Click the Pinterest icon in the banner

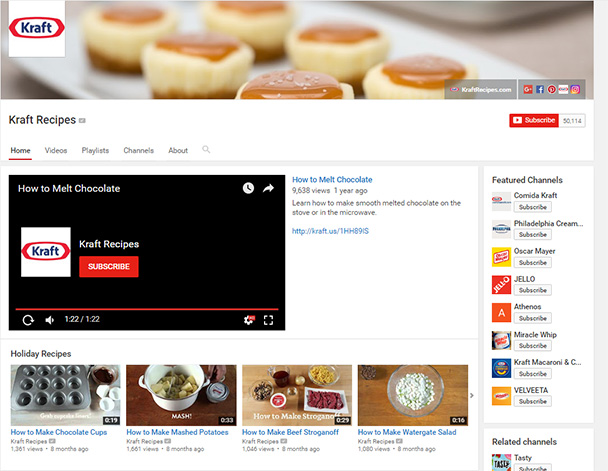click(552, 90)
